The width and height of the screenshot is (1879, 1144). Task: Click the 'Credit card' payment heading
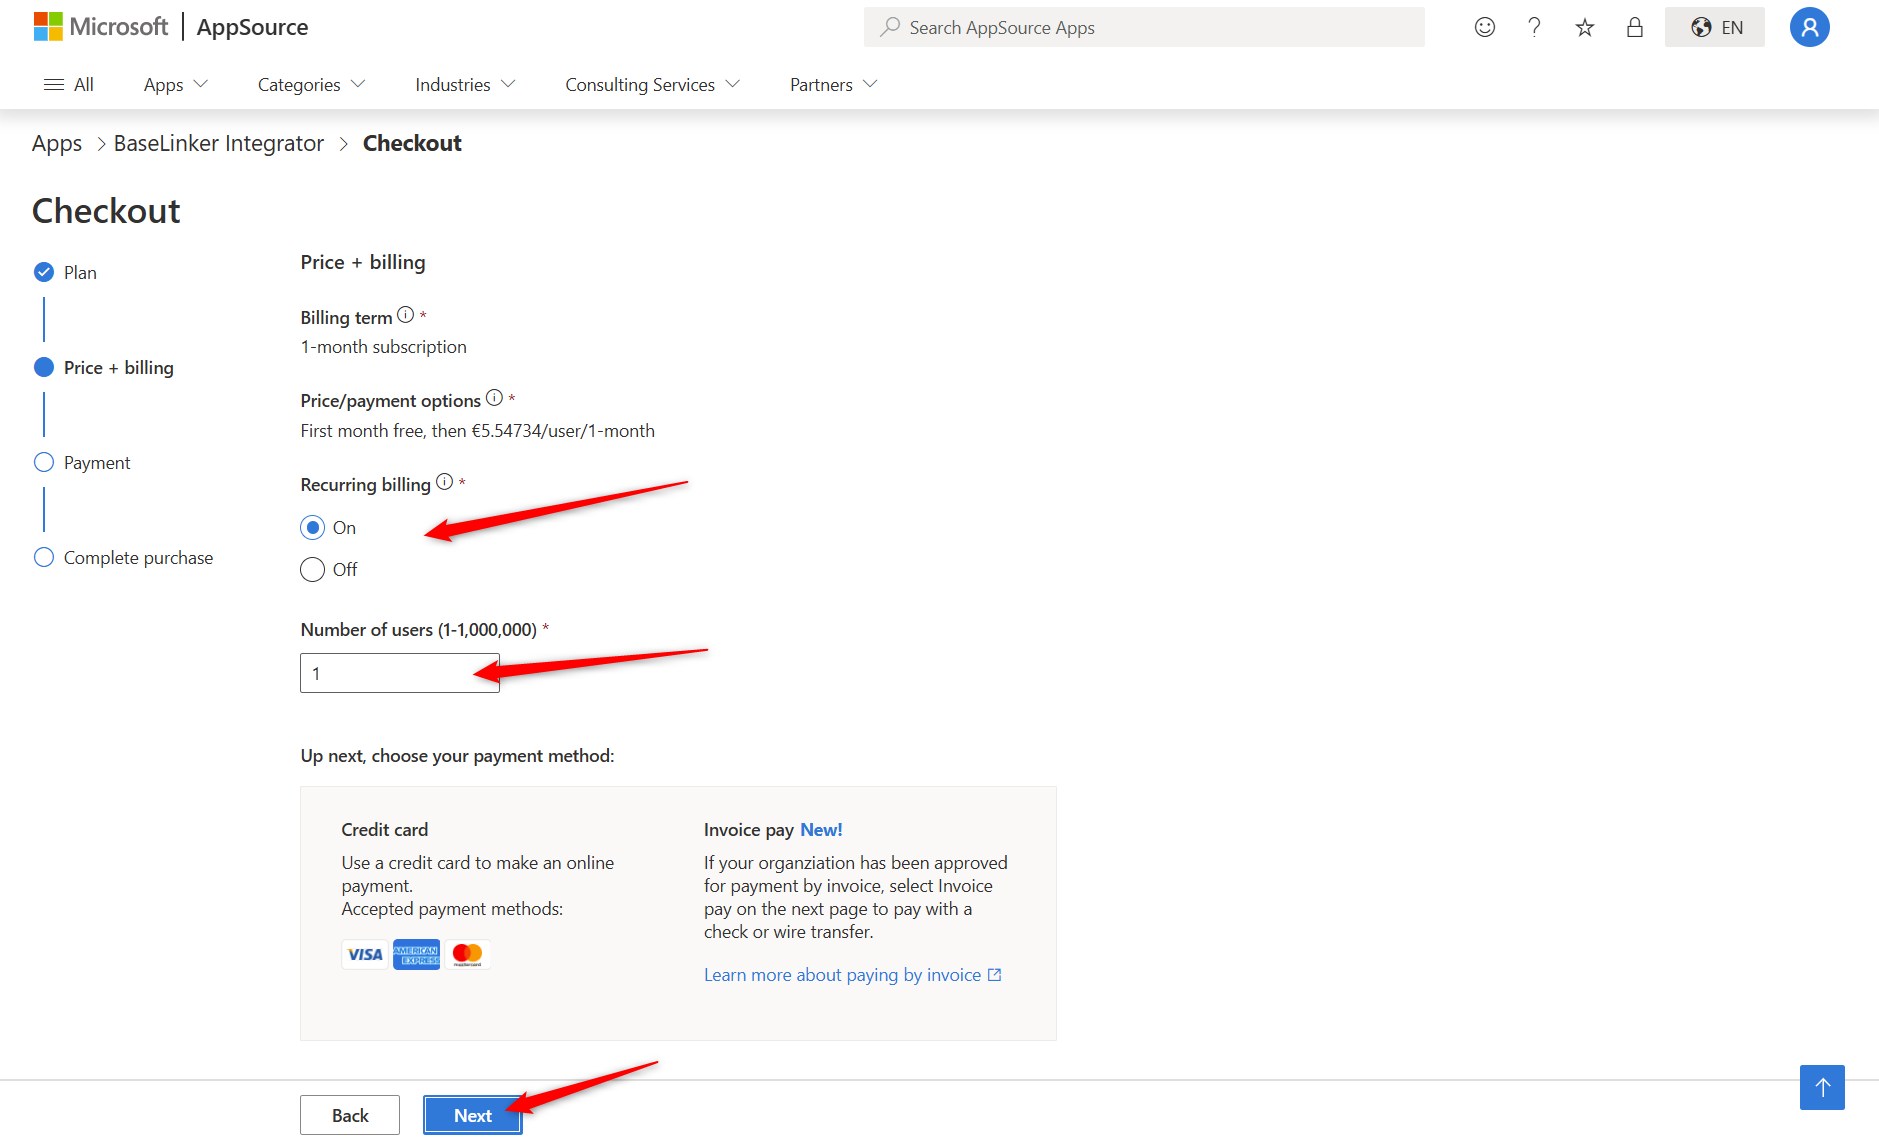[385, 830]
